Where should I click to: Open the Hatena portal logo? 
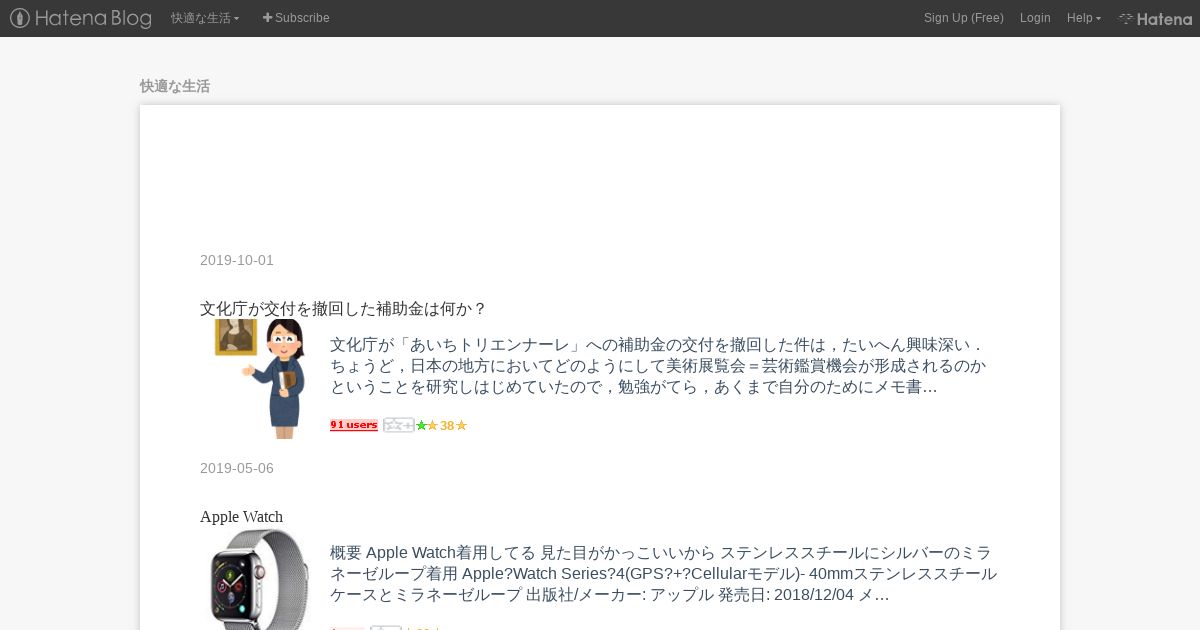point(1155,18)
